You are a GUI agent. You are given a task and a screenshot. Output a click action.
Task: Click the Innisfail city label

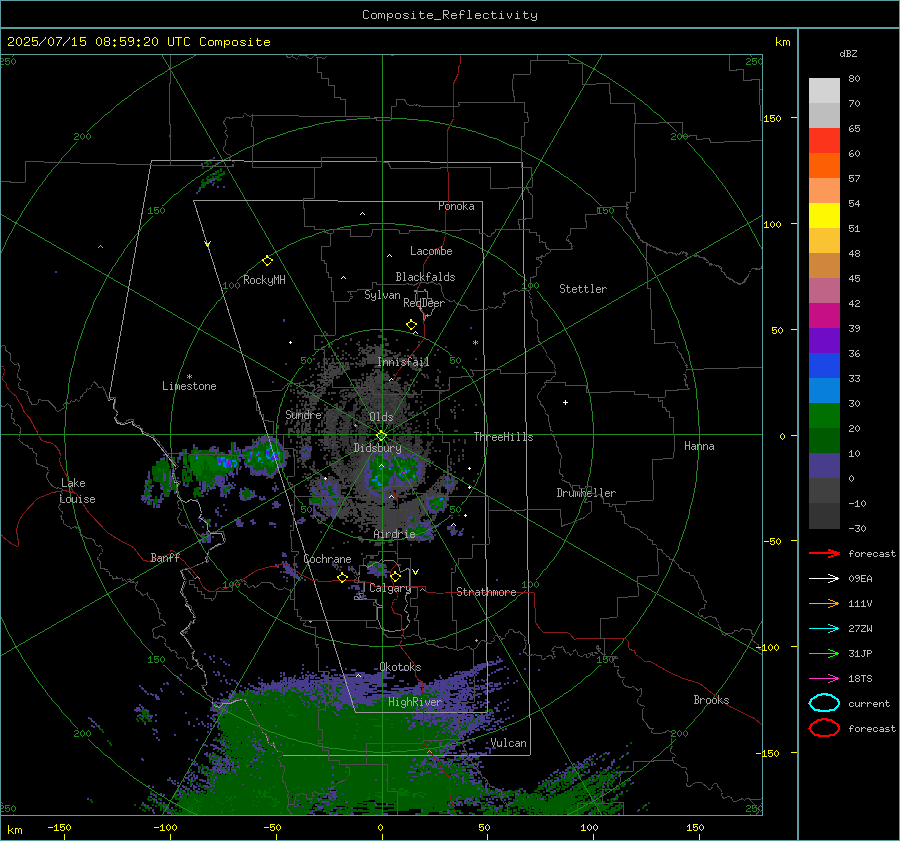point(403,362)
